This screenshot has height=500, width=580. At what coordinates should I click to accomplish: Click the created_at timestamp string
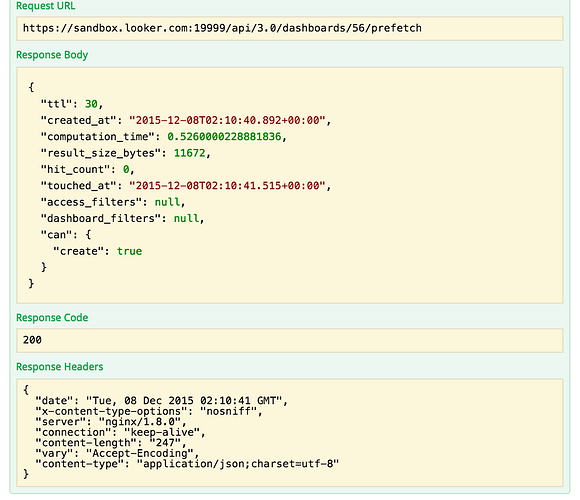(x=227, y=120)
